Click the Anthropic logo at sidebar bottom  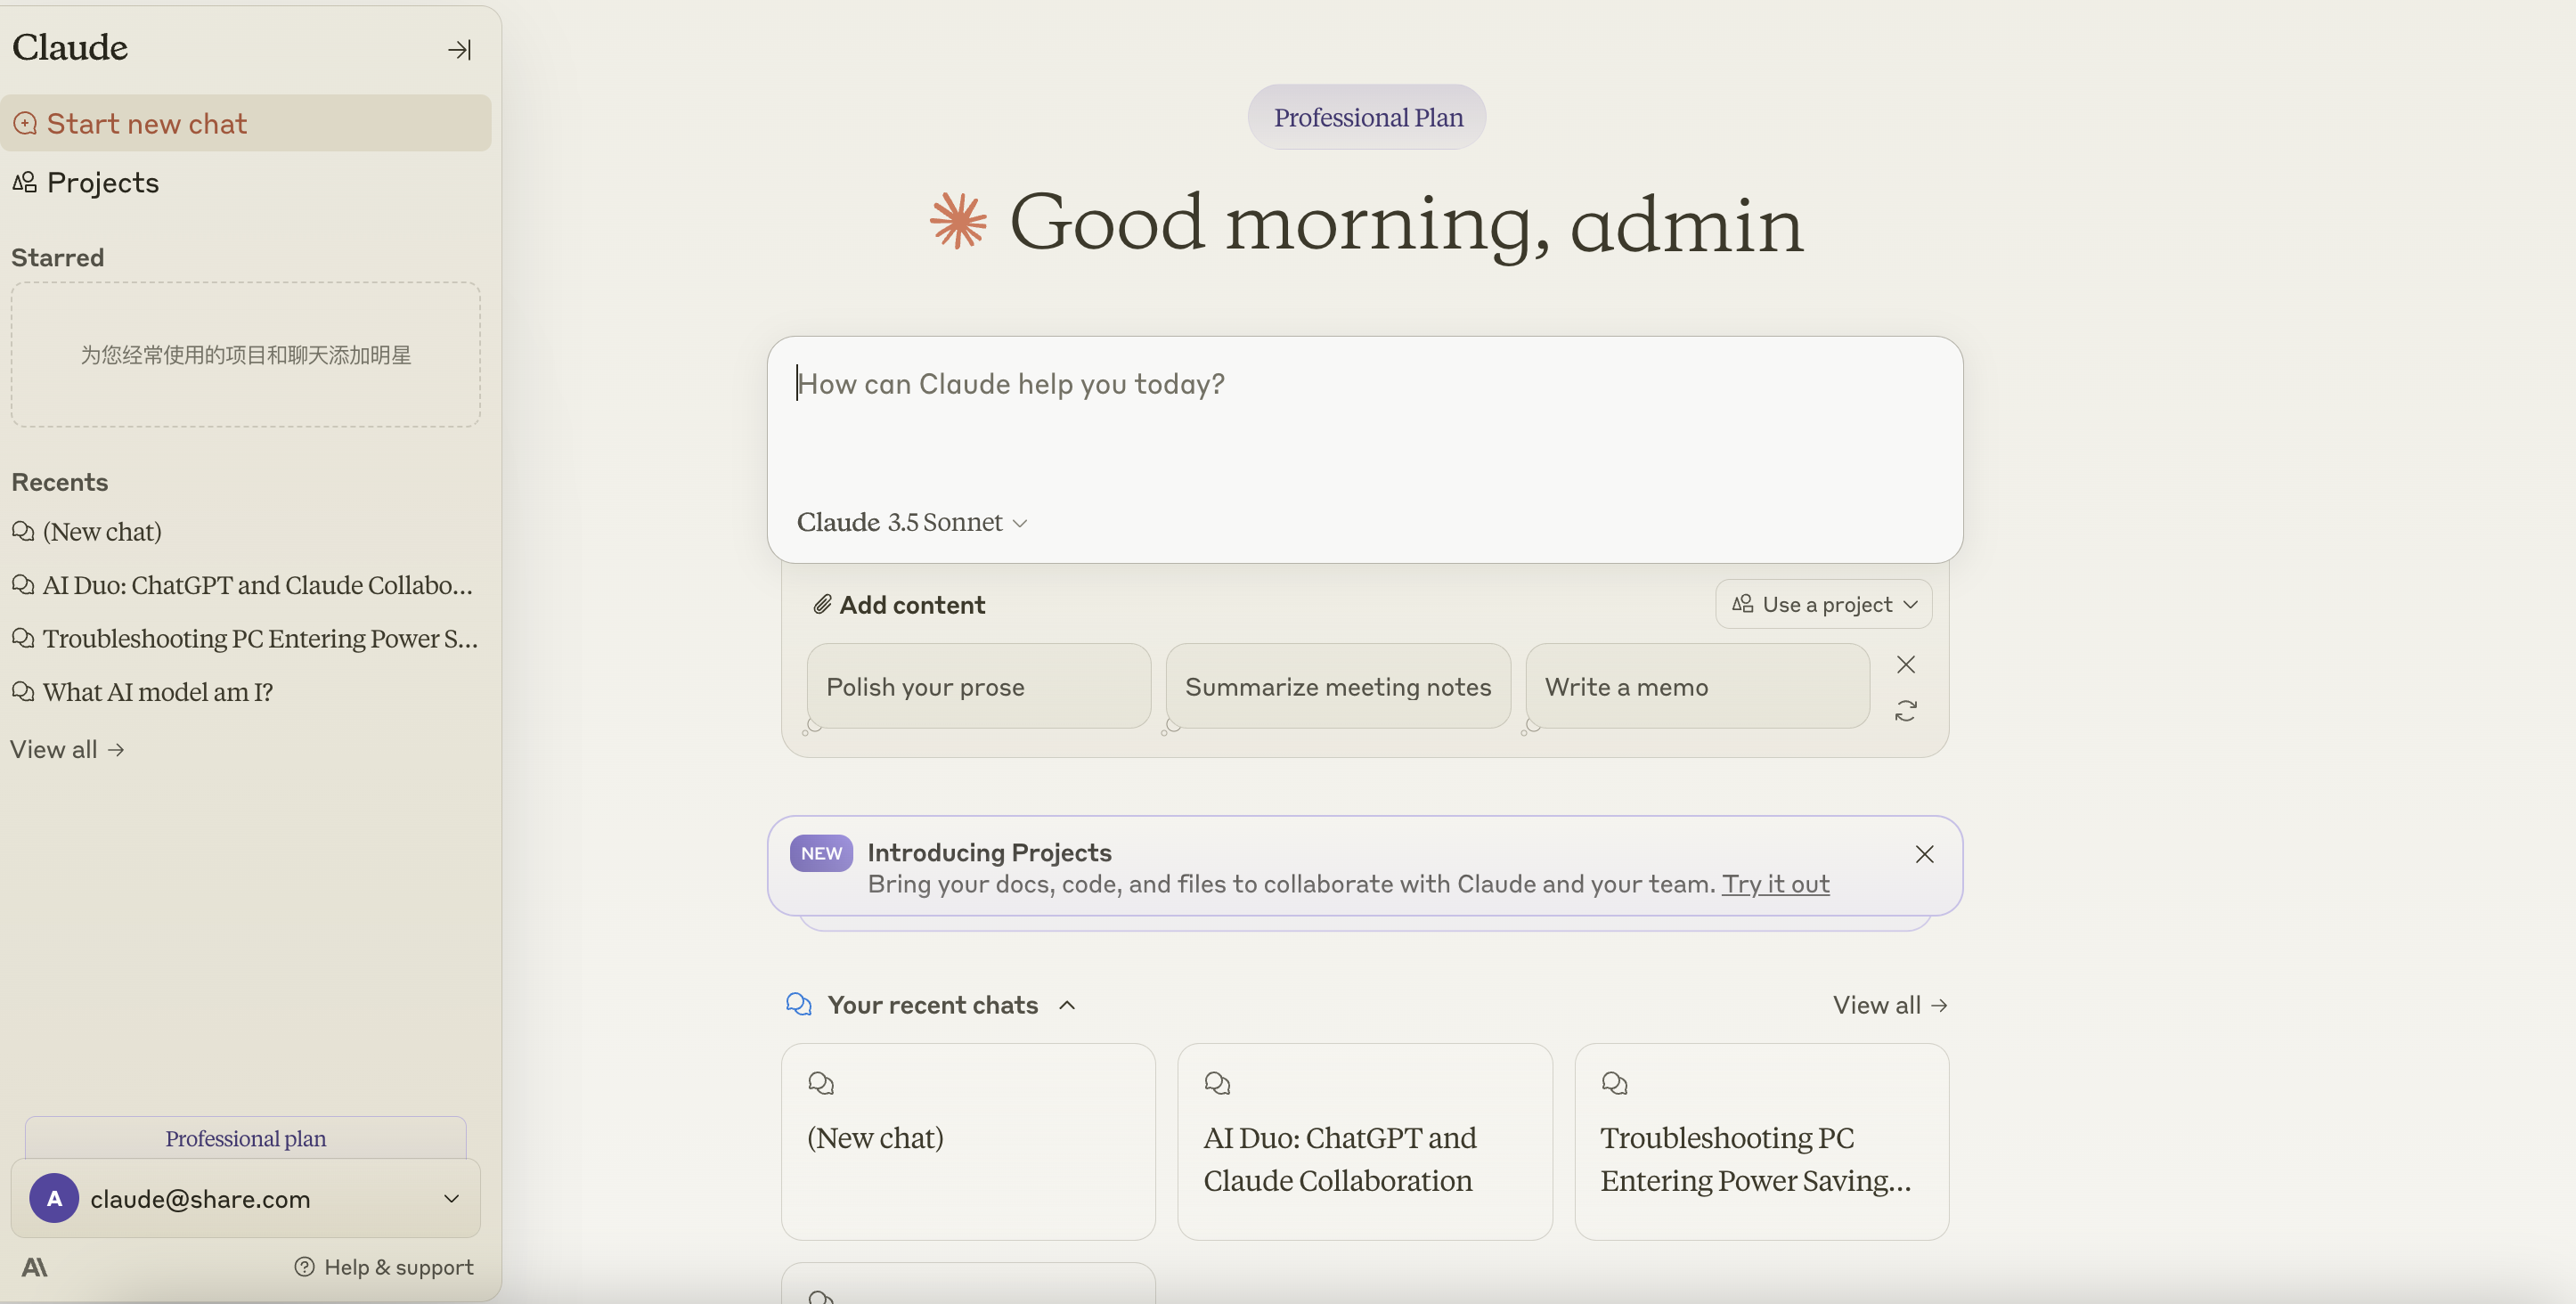pyautogui.click(x=34, y=1267)
